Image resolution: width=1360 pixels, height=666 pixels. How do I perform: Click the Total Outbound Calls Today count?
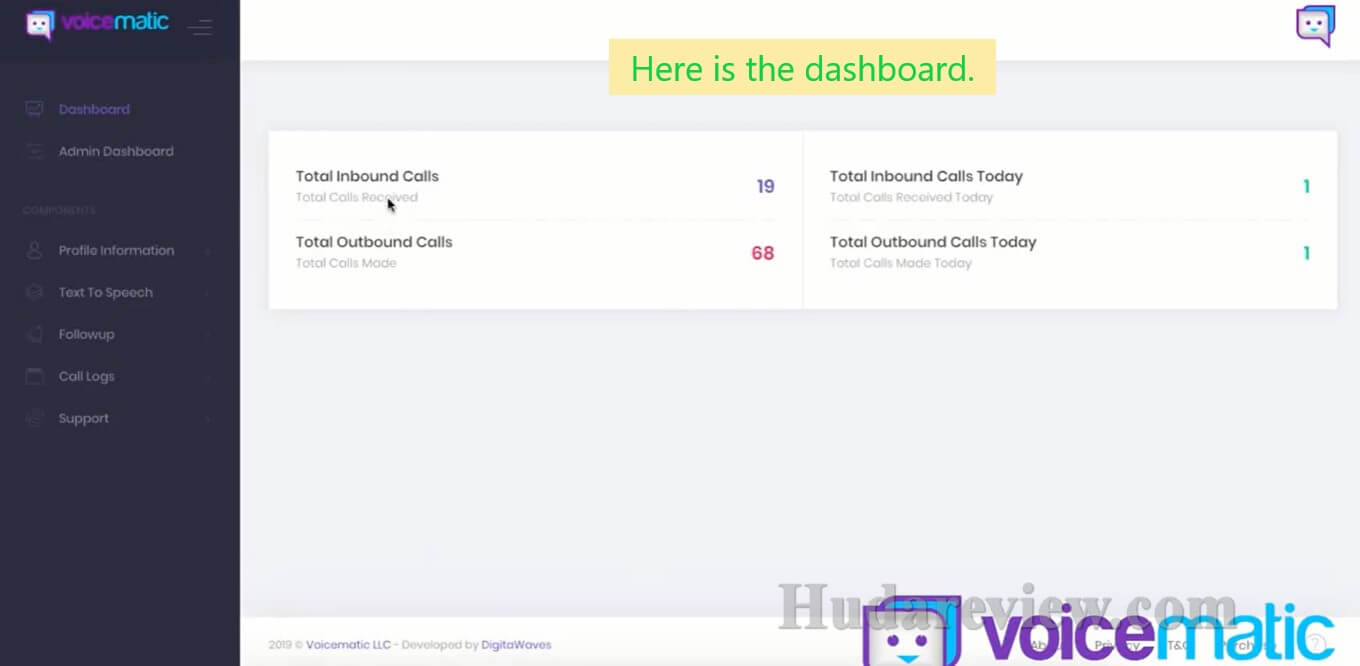pos(1306,253)
